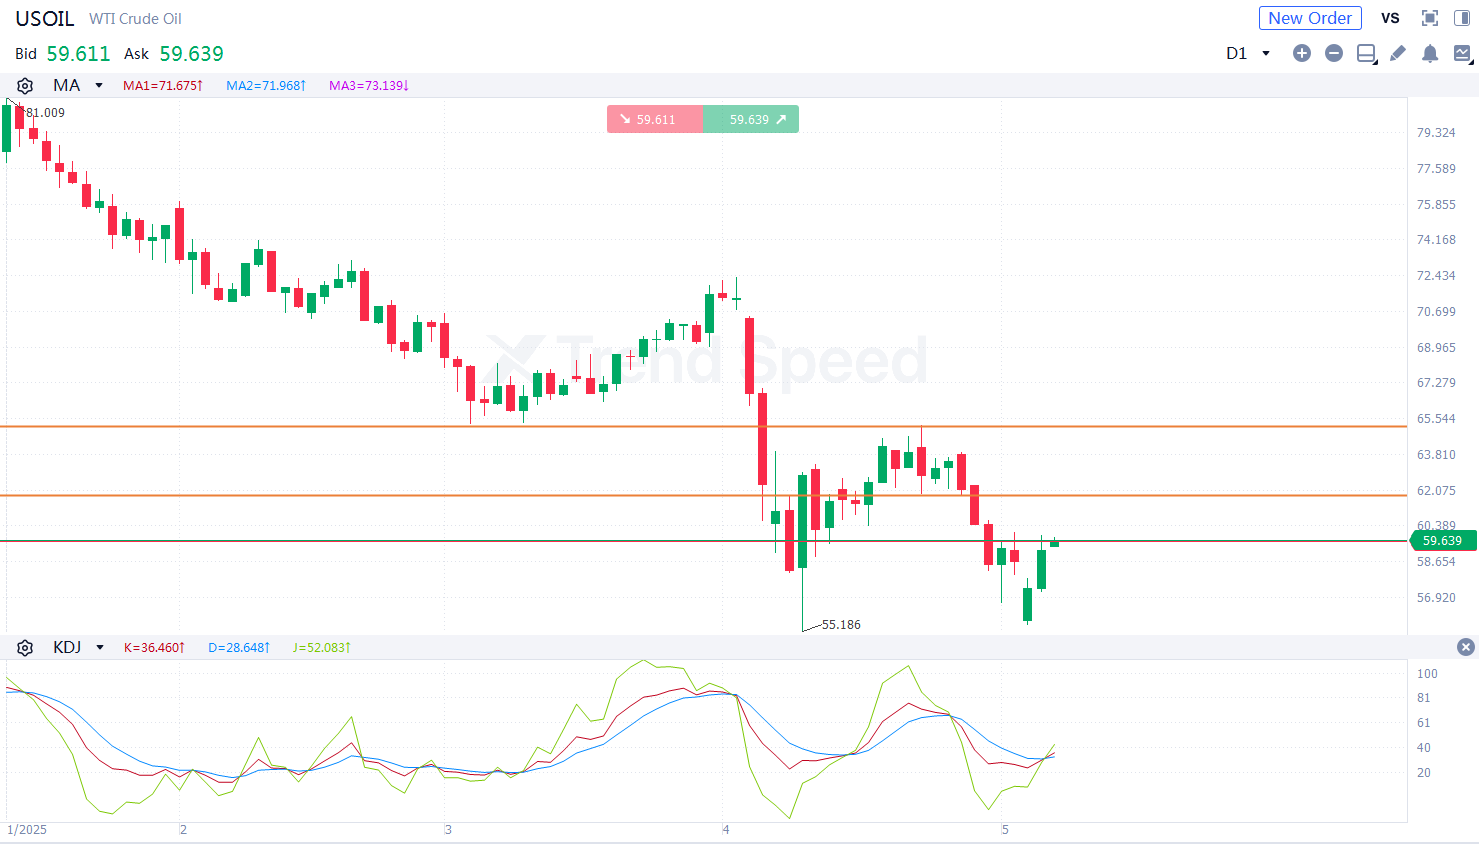Click the green Buy 59.639 button
Screen dimensions: 1479x844
click(x=751, y=119)
